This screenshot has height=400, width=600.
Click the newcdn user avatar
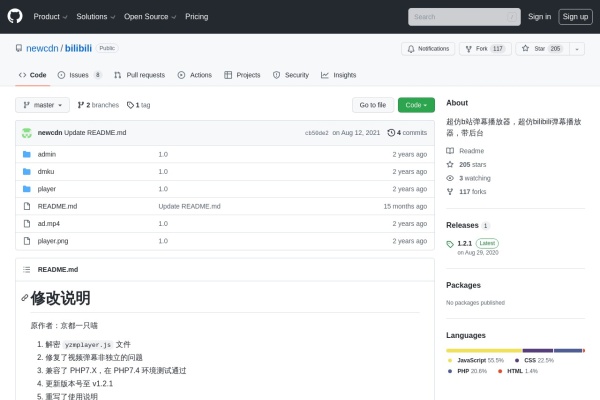(x=27, y=132)
